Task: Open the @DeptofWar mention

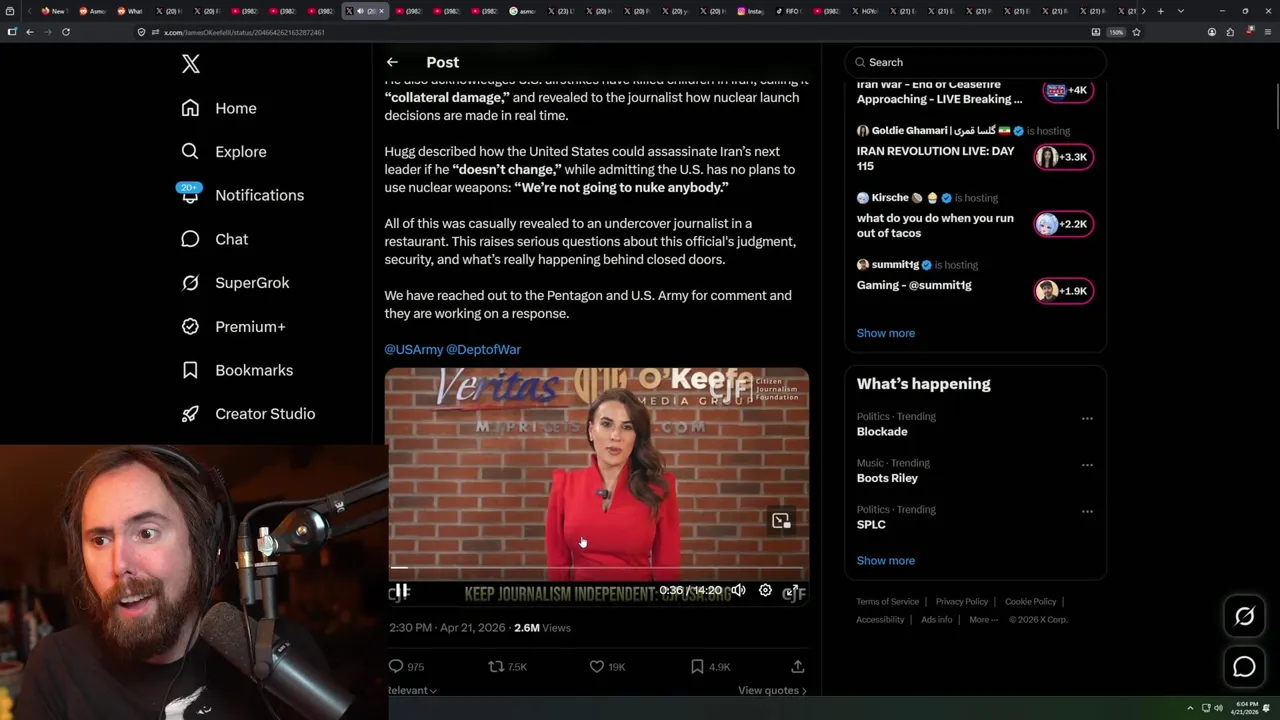Action: (483, 349)
